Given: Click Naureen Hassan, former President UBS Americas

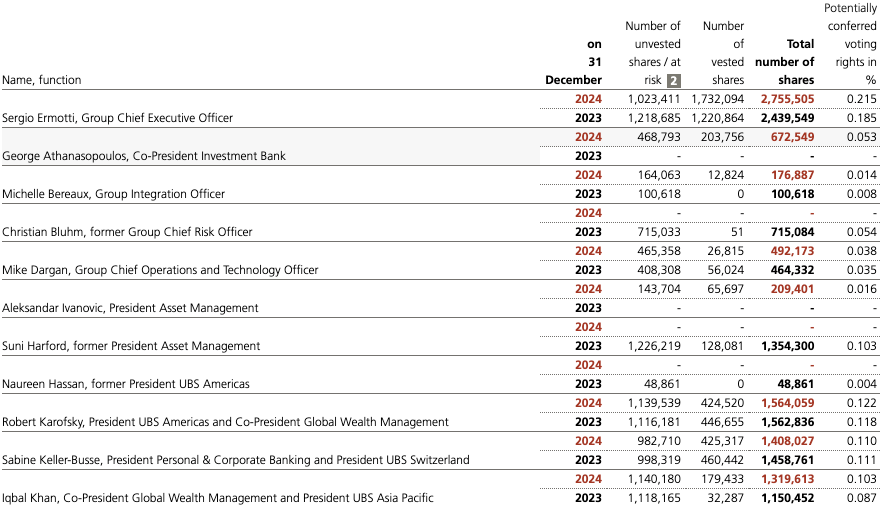Looking at the screenshot, I should tap(126, 384).
